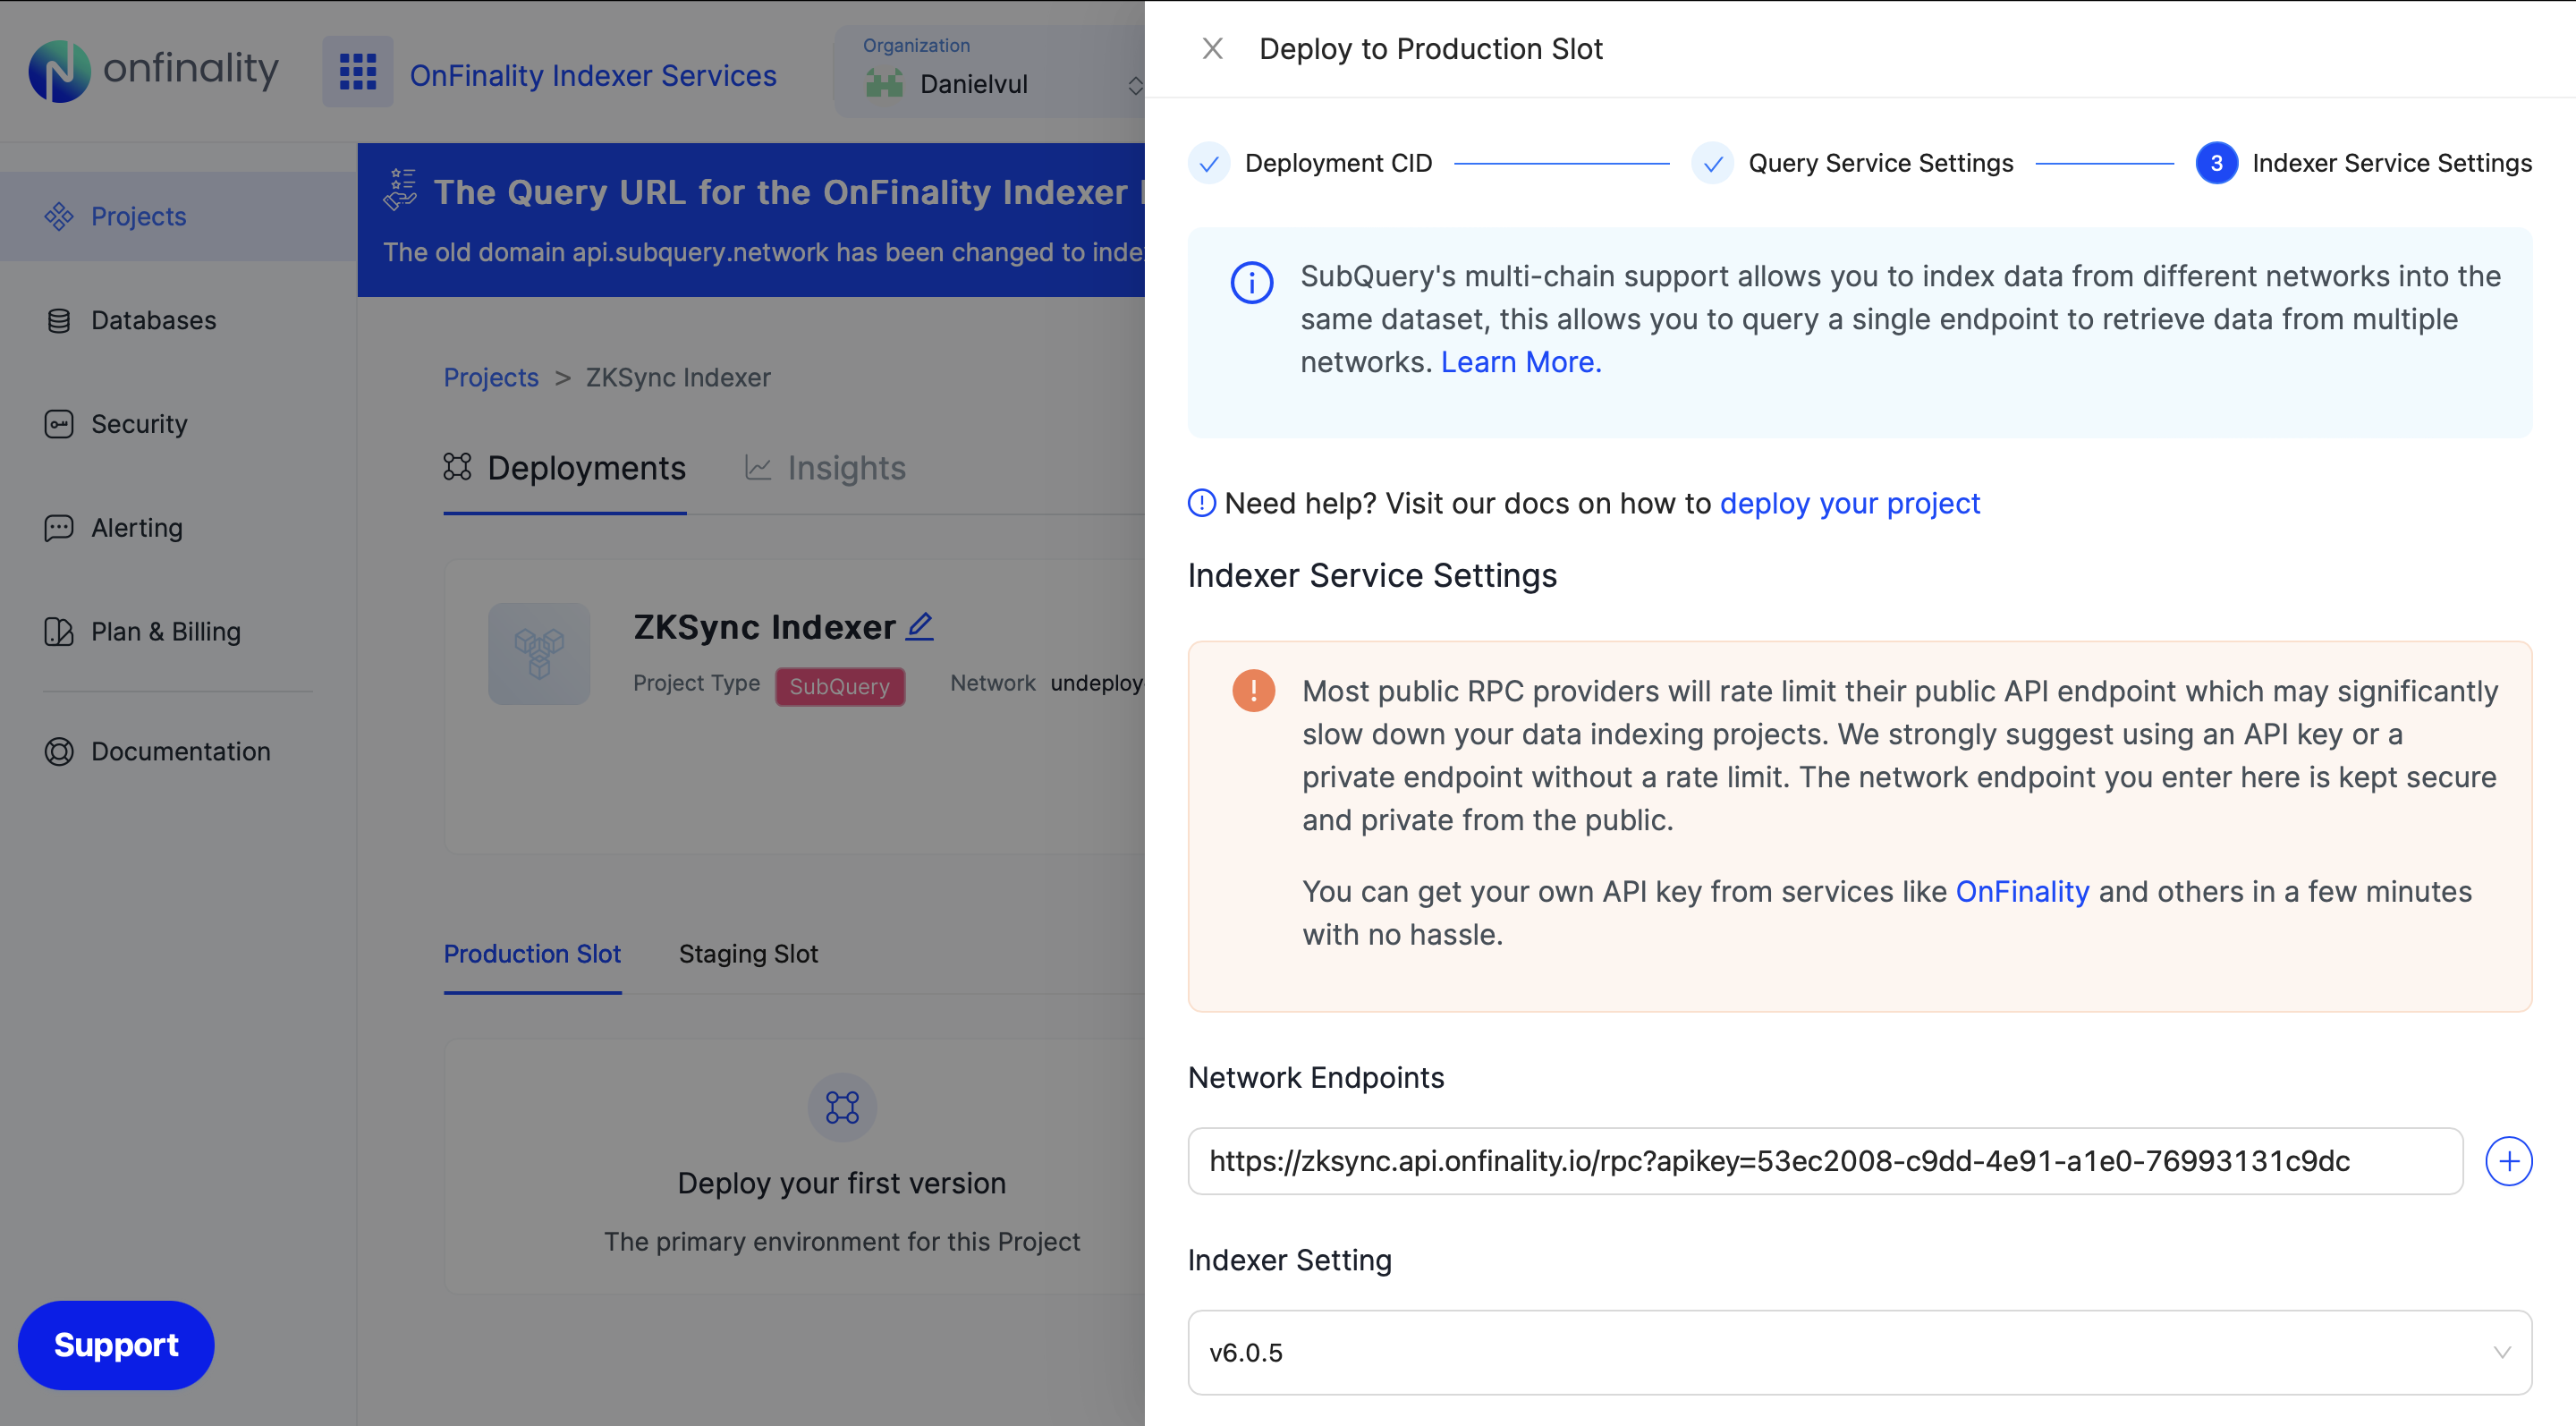This screenshot has width=2576, height=1426.
Task: Add another network endpoint with the plus icon
Action: [x=2508, y=1161]
